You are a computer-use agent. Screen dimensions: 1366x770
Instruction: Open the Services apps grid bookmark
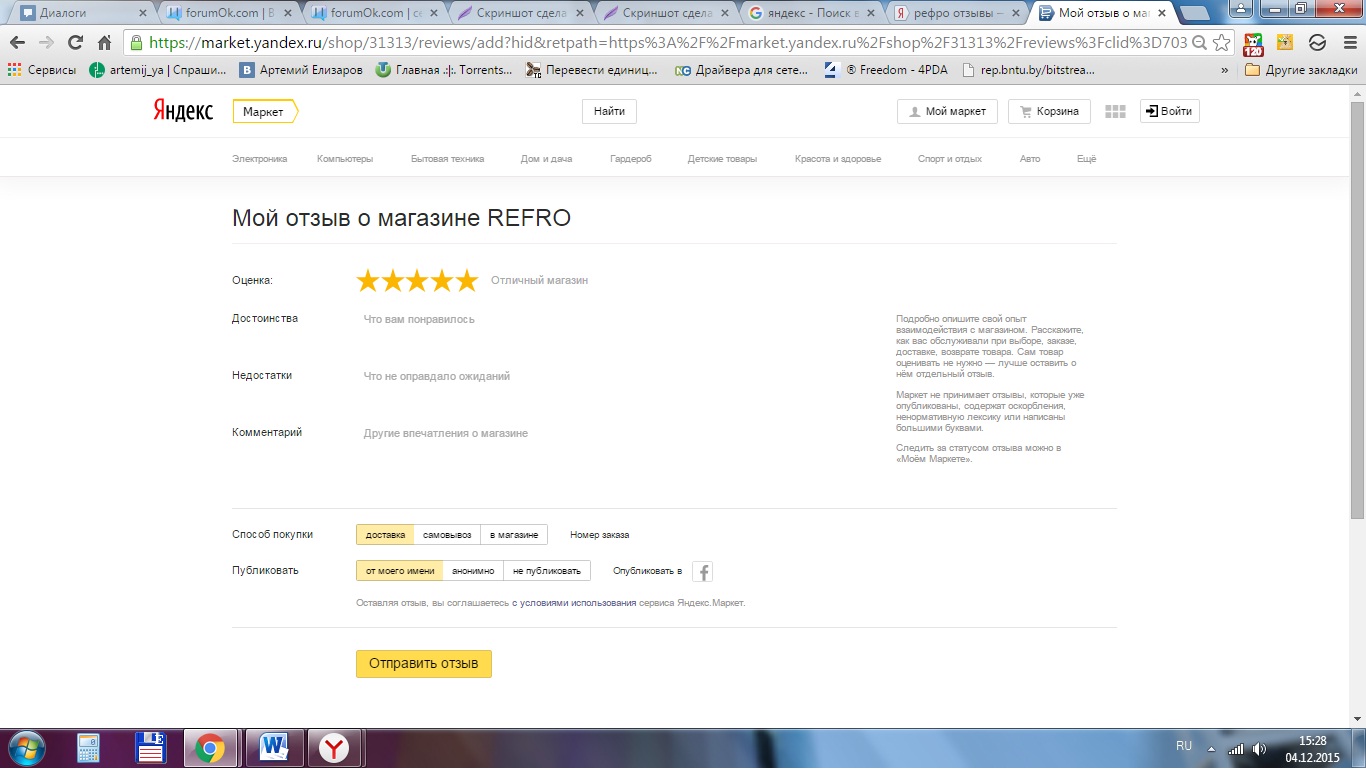click(x=41, y=70)
